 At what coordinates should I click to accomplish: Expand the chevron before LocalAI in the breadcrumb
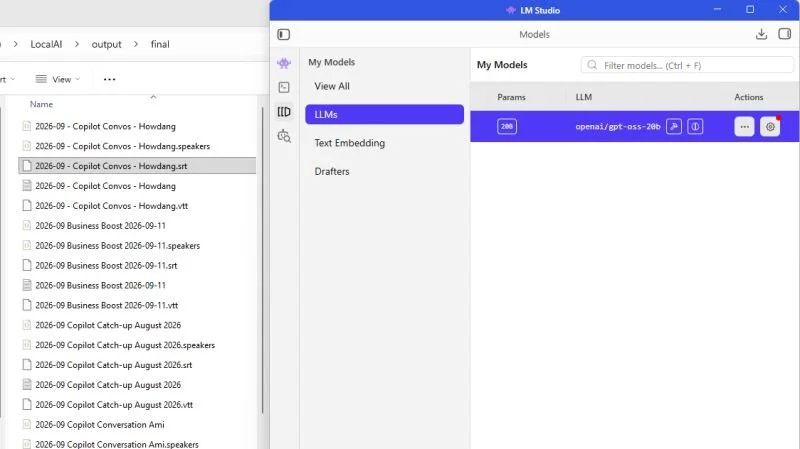pyautogui.click(x=16, y=44)
